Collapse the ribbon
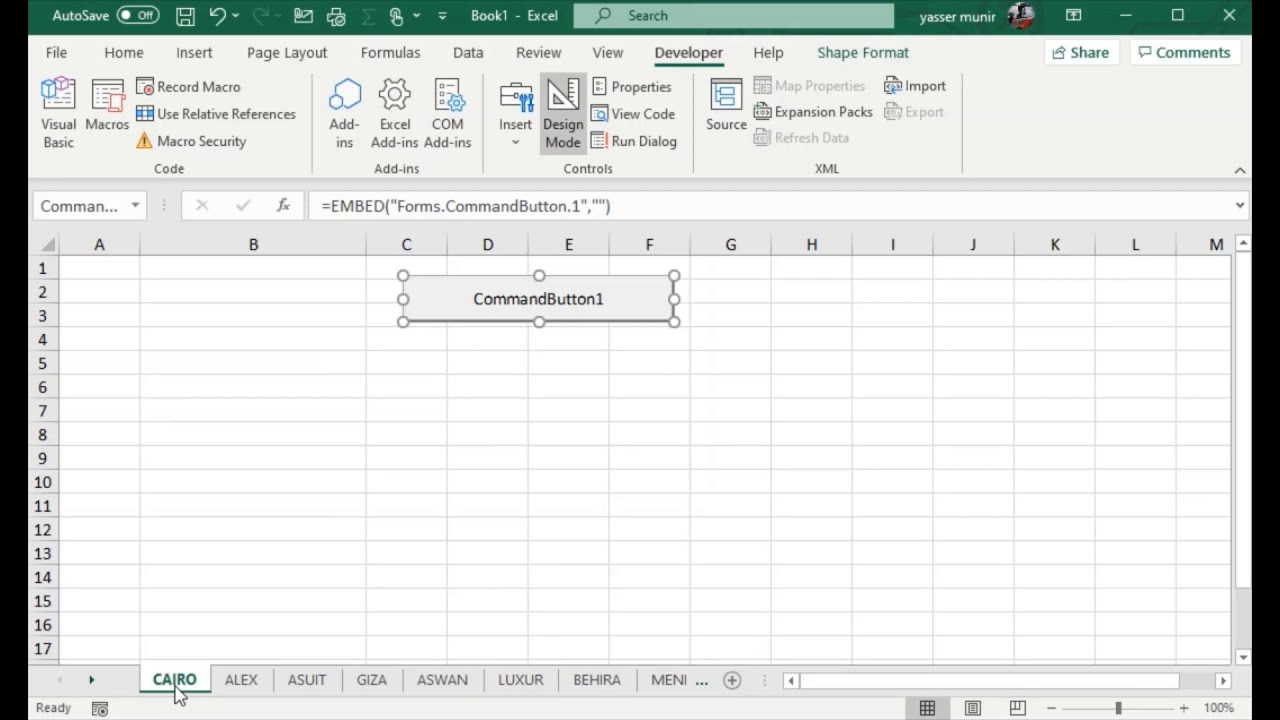Screen dimensions: 1280x720 click(x=1240, y=170)
